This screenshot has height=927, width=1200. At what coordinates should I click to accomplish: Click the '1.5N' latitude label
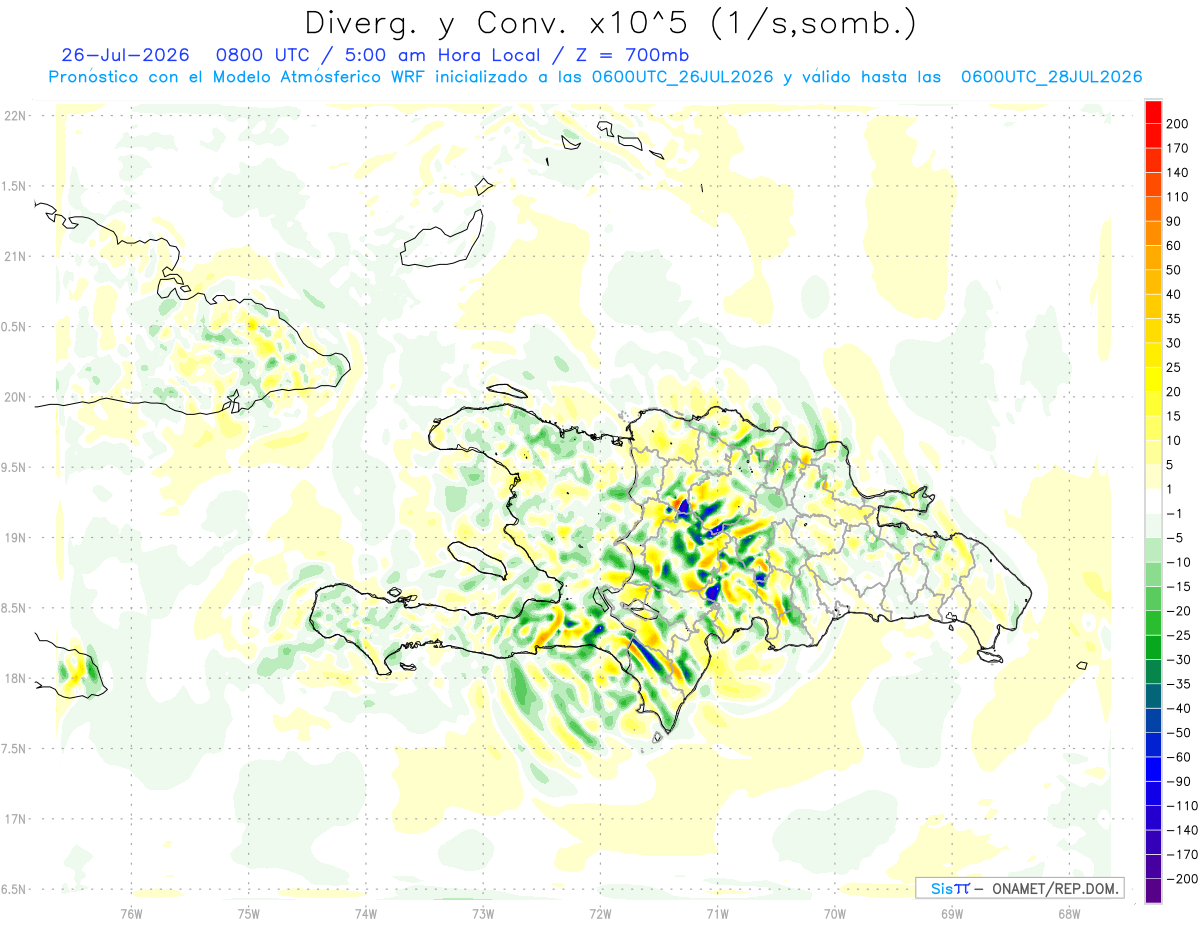(x=14, y=186)
